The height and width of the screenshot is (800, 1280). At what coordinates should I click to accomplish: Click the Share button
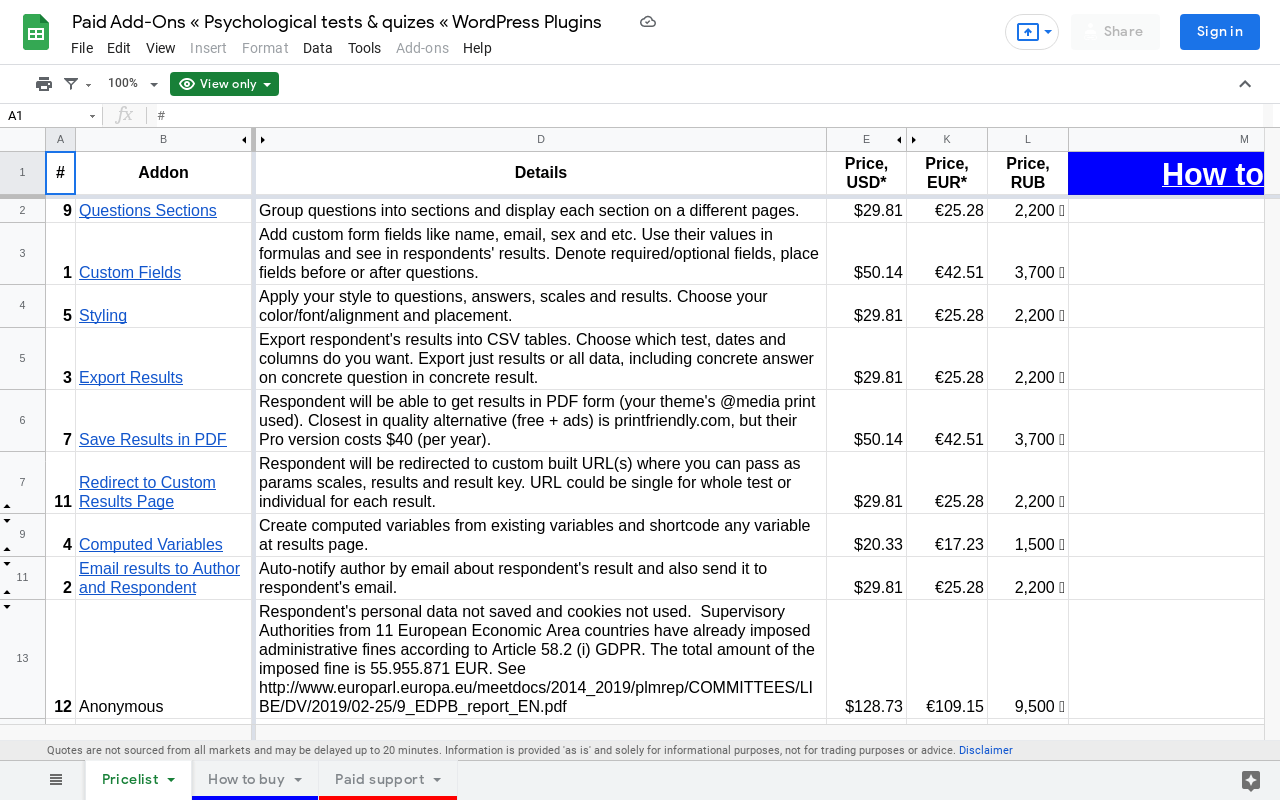click(x=1115, y=32)
